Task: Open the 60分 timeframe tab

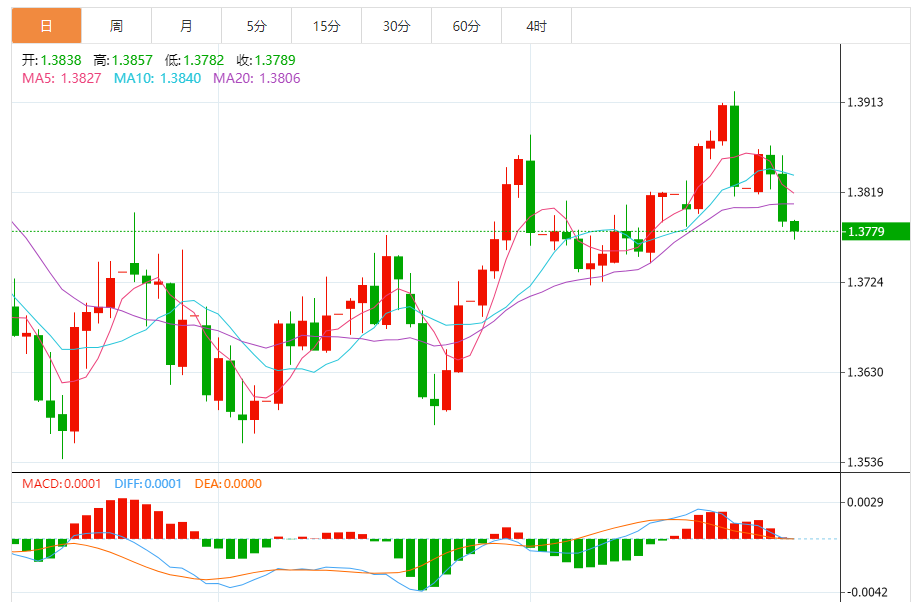Action: (467, 26)
